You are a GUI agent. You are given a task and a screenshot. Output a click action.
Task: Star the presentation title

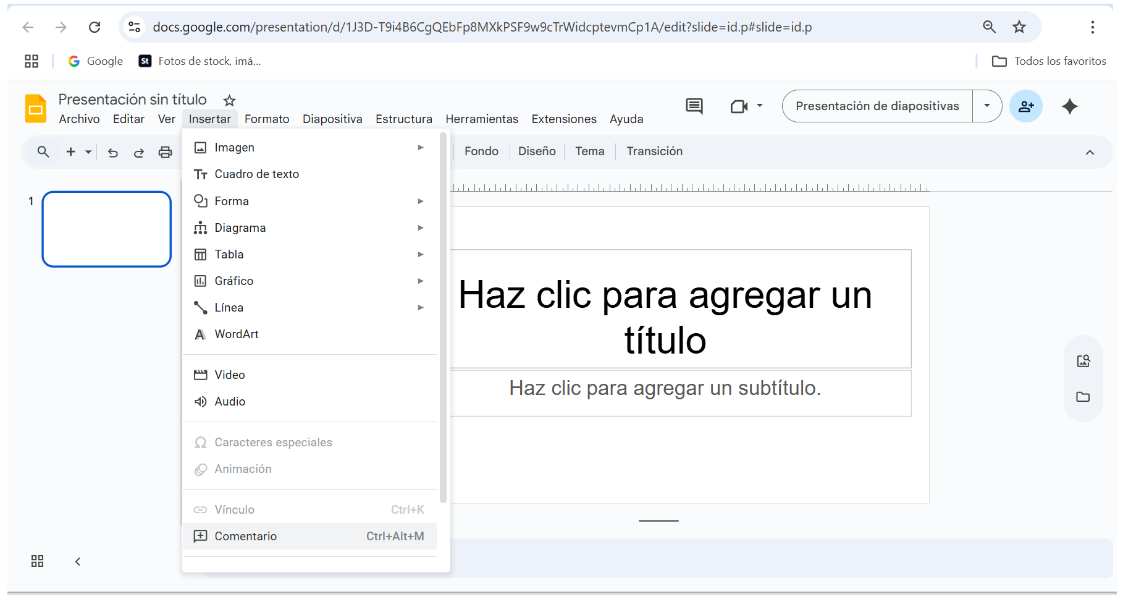tap(229, 100)
